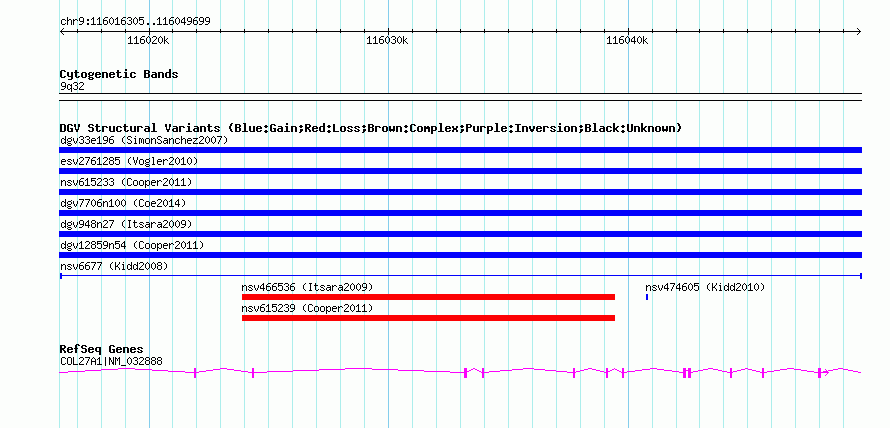The height and width of the screenshot is (428, 890).
Task: Click the Cytogenetic Bands track heading
Action: click(119, 74)
